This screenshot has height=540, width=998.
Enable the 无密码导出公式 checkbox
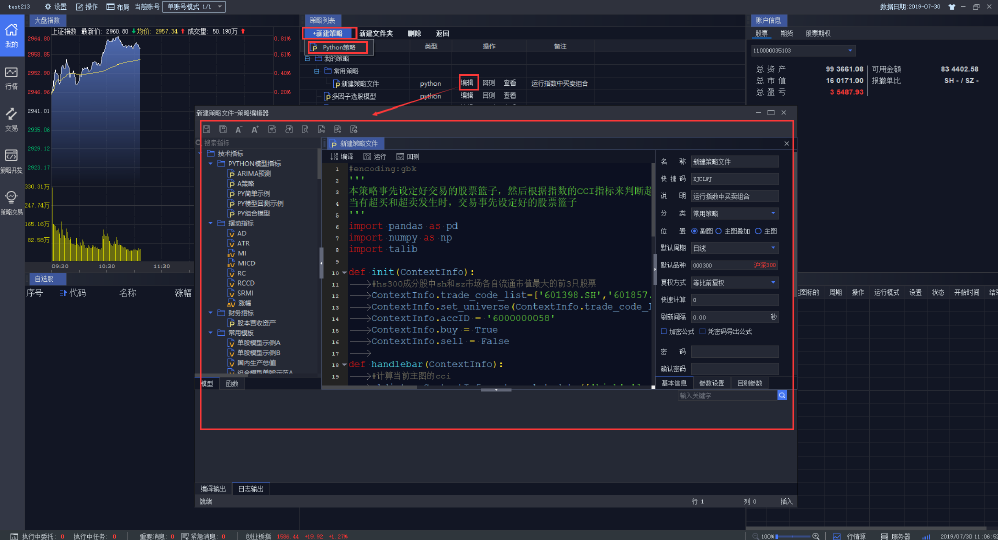click(703, 332)
